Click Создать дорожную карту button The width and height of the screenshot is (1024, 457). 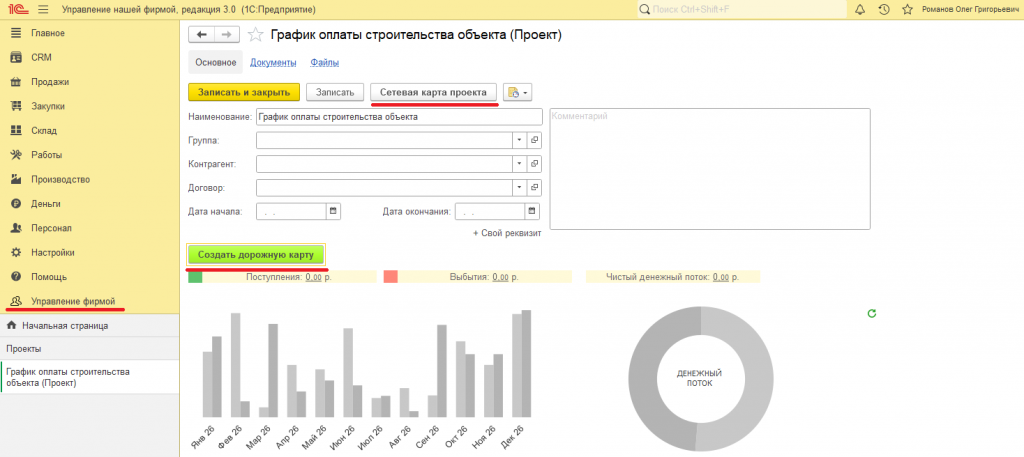click(x=256, y=255)
